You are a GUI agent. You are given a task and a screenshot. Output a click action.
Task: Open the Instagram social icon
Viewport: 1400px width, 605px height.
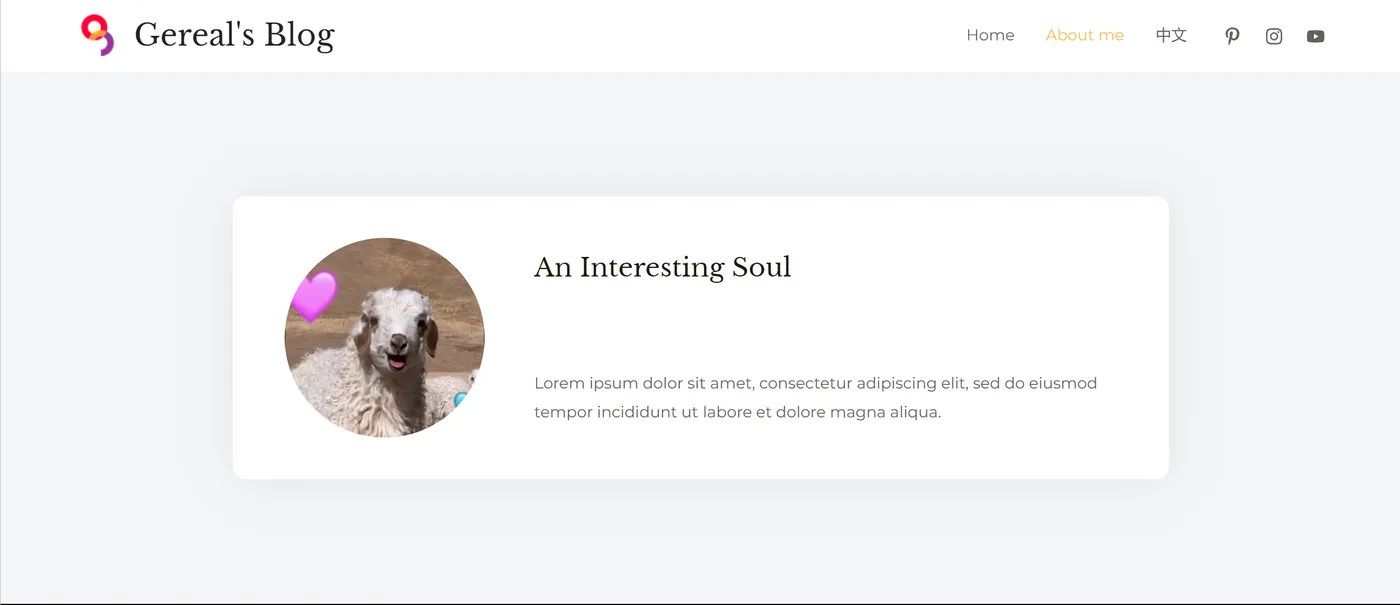[x=1274, y=36]
